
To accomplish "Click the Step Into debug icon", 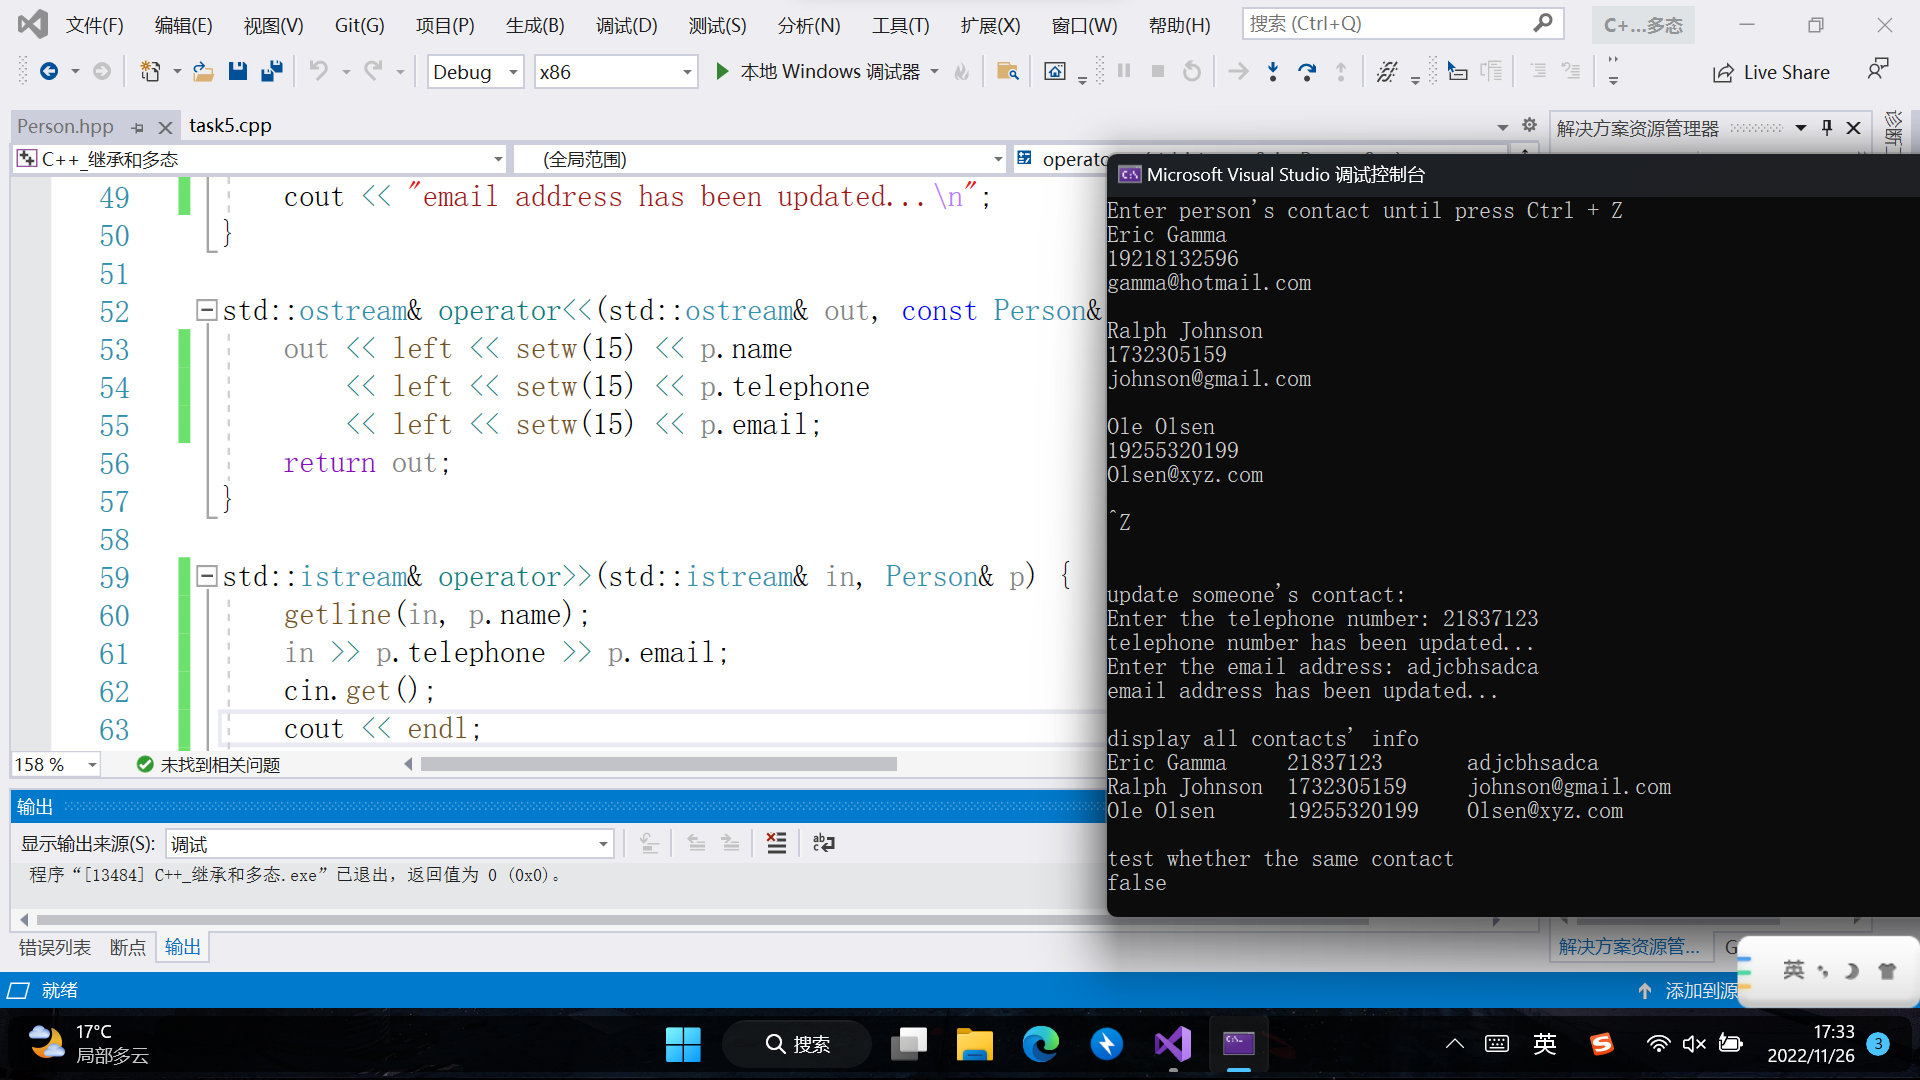I will (1272, 71).
